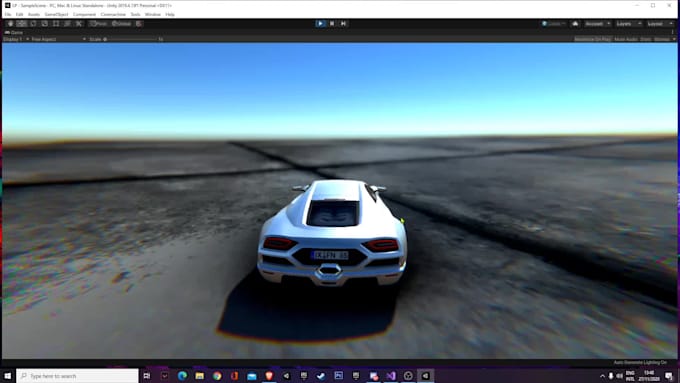Select the Hand tool in toolbar
Image resolution: width=680 pixels, height=383 pixels.
pos(10,23)
